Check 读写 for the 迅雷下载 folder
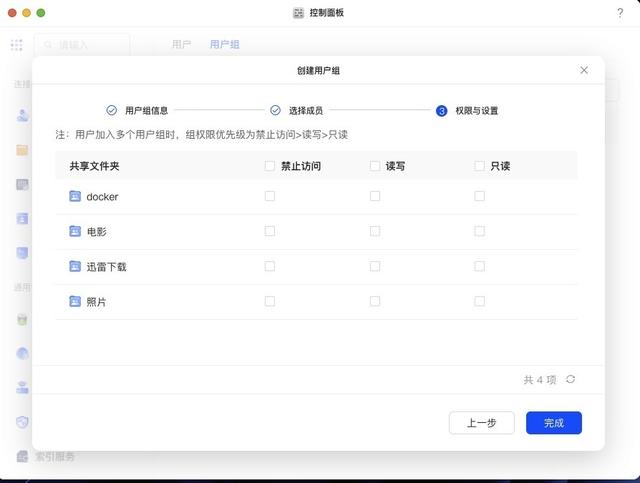 click(x=375, y=266)
